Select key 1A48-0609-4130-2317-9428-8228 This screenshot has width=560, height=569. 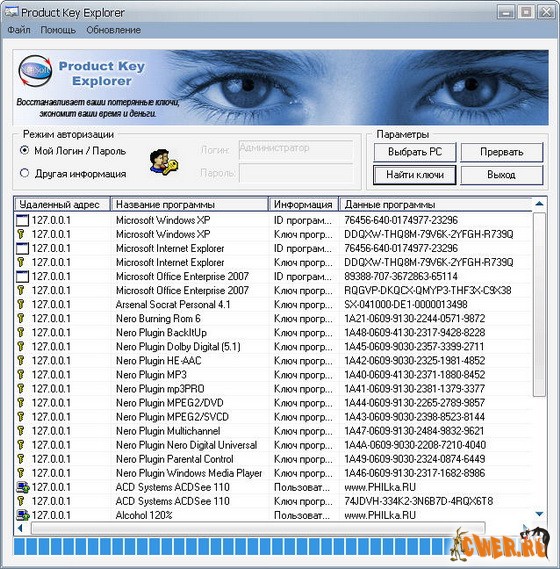click(414, 332)
